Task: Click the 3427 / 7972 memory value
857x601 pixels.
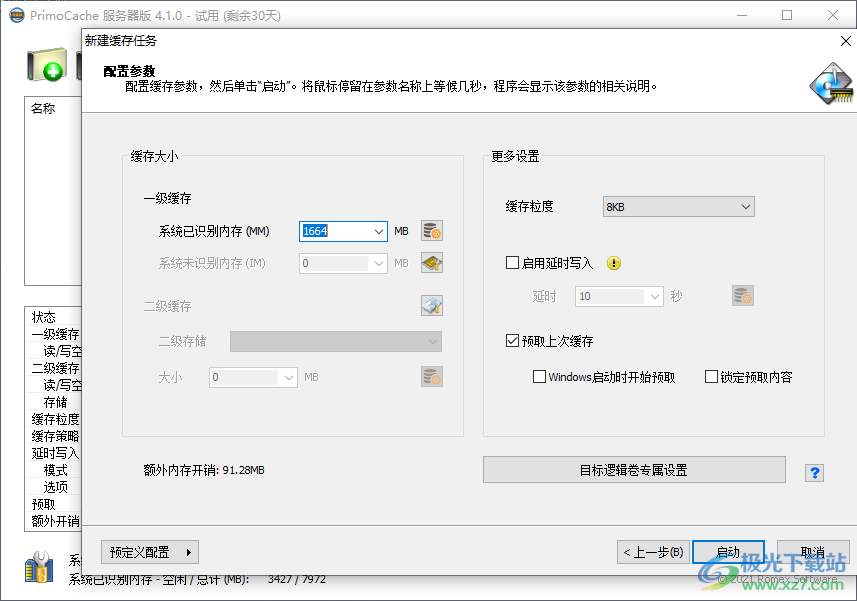Action: click(297, 579)
